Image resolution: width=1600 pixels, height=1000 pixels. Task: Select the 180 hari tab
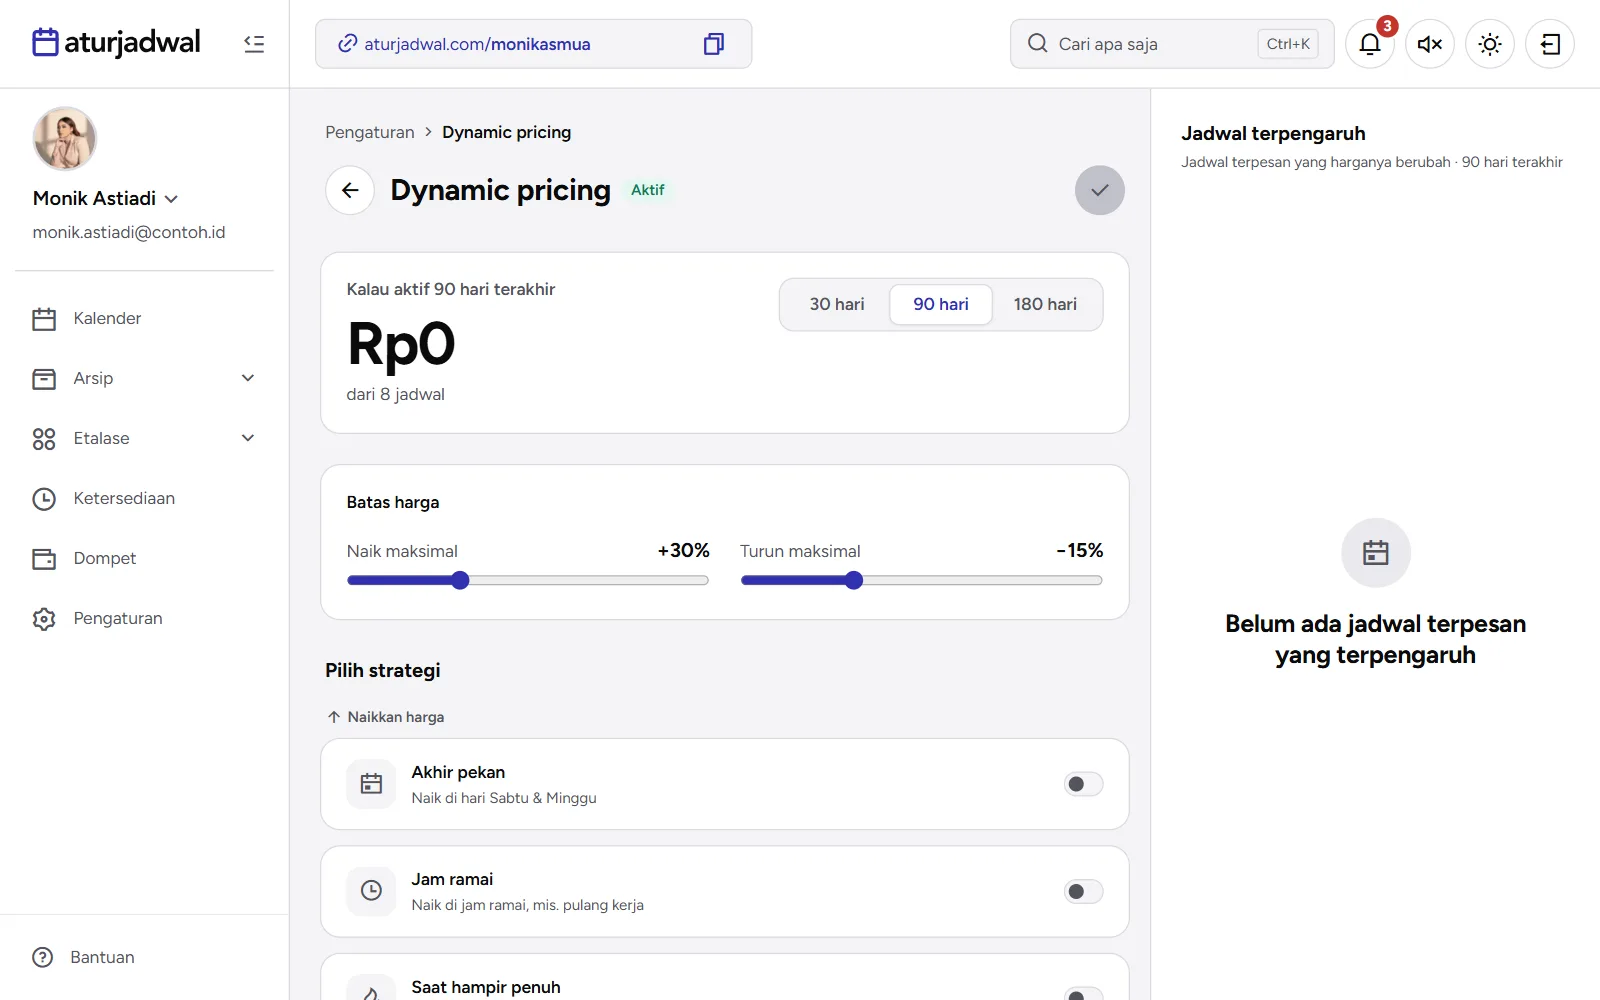coord(1045,304)
